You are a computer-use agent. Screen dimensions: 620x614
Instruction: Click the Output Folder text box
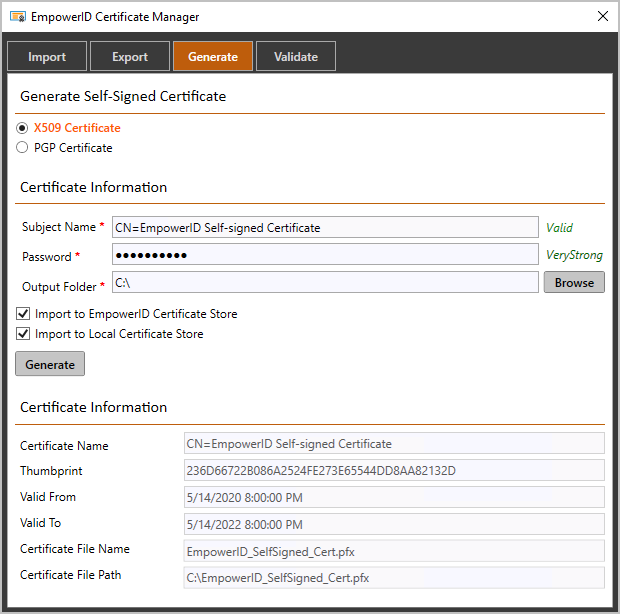click(x=325, y=282)
